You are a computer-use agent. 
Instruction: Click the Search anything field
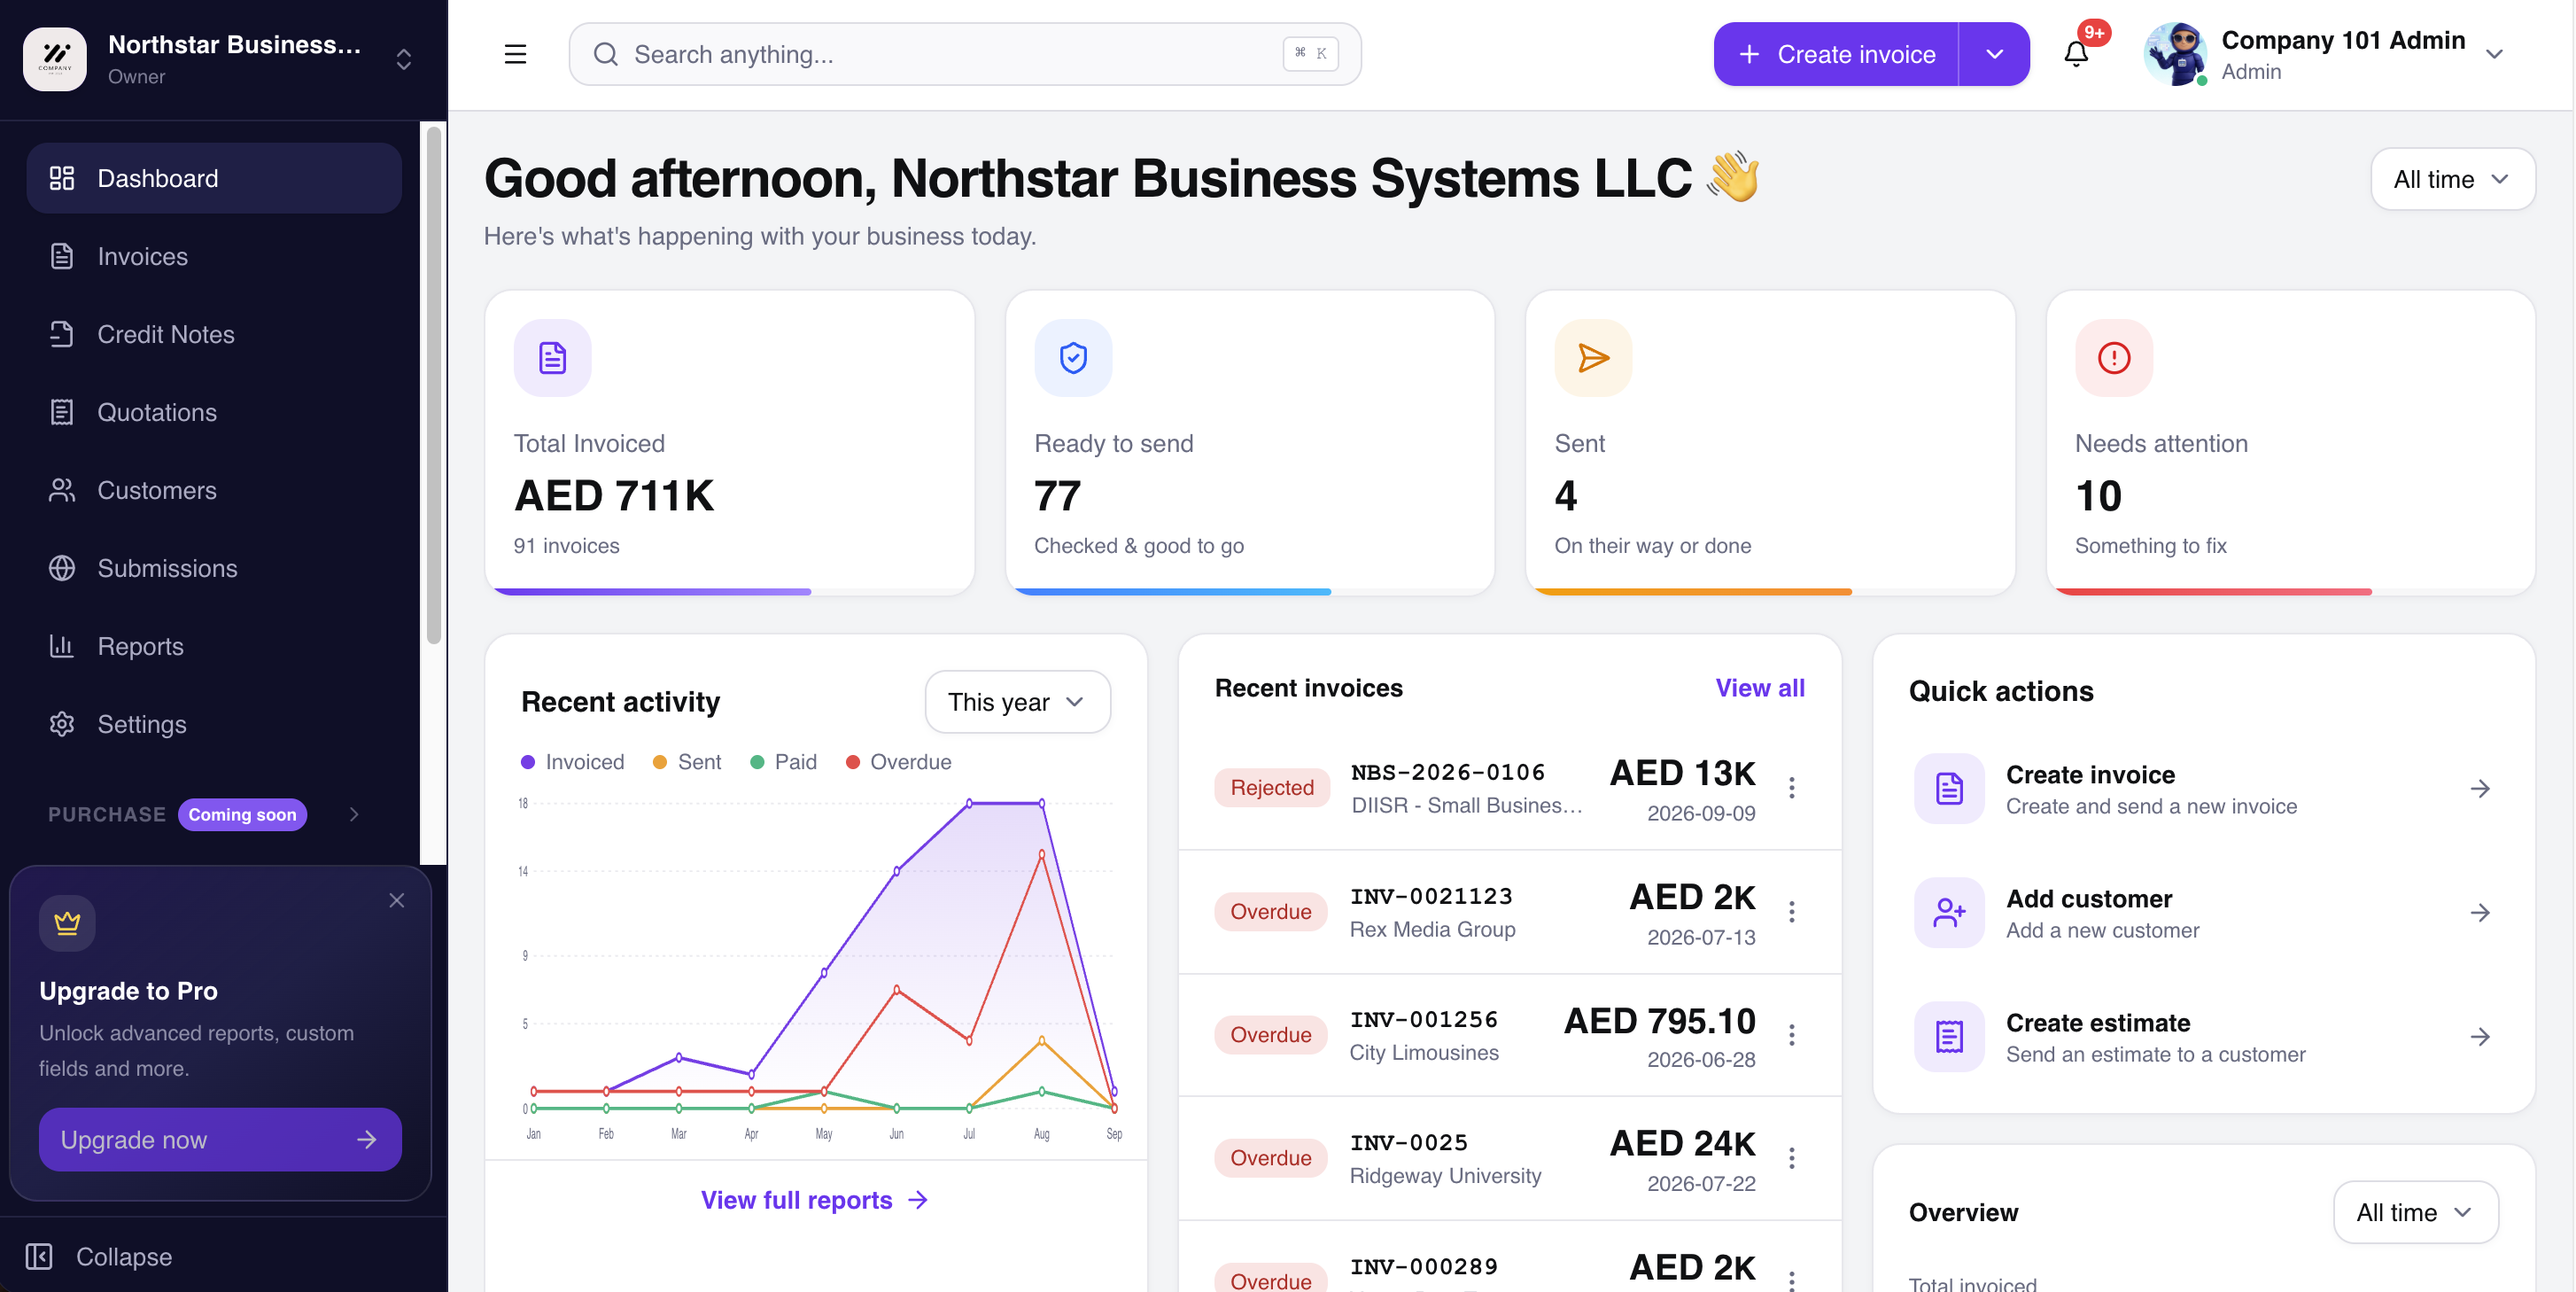pos(965,54)
